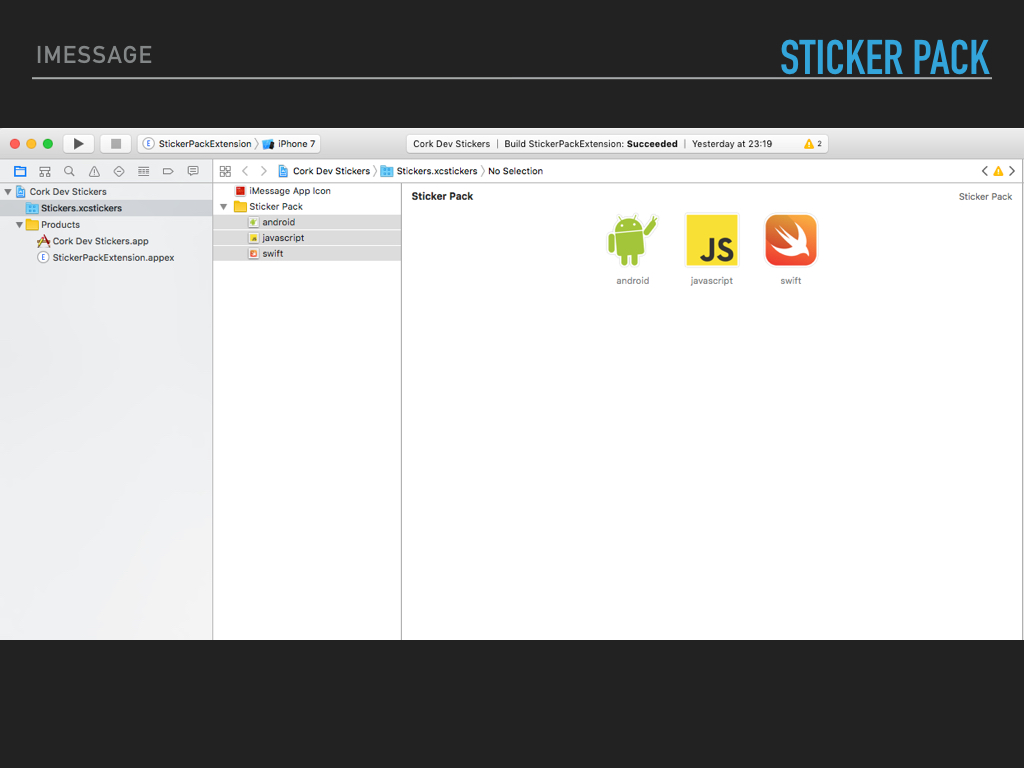Select Cork Dev Stickers project row
Image resolution: width=1024 pixels, height=768 pixels.
point(106,191)
